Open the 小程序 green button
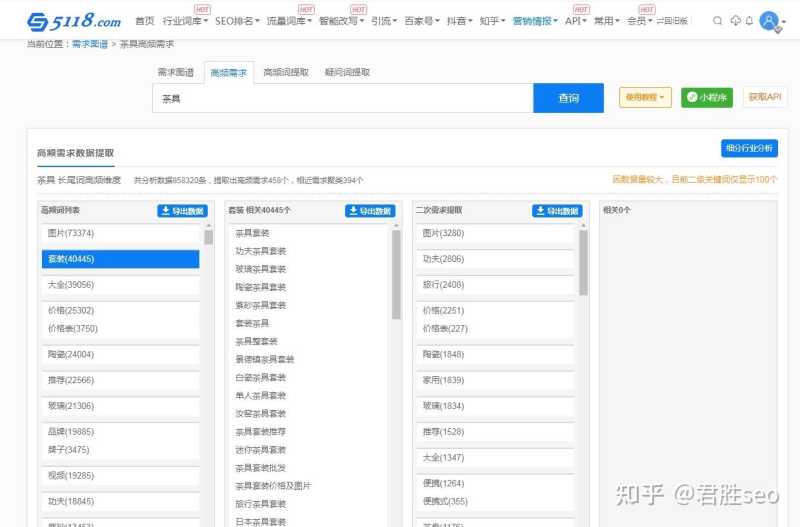Image resolution: width=800 pixels, height=527 pixels. tap(707, 97)
